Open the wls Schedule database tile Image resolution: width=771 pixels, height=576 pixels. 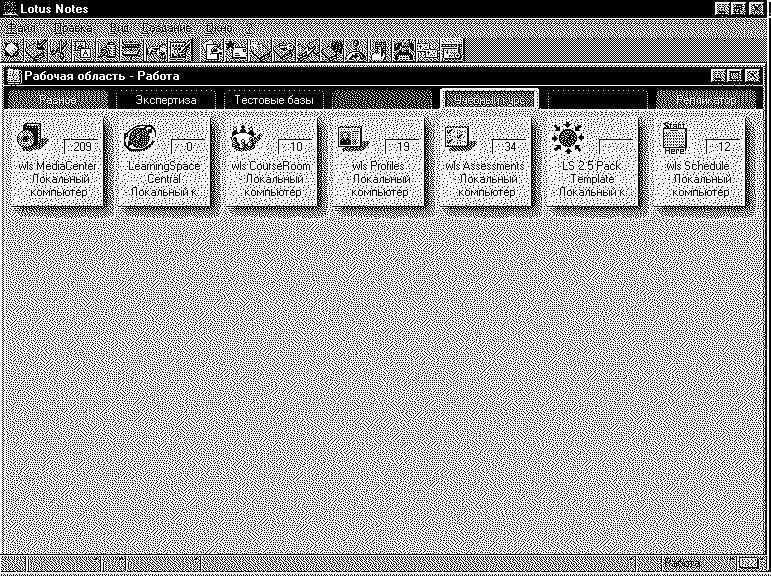coord(699,161)
